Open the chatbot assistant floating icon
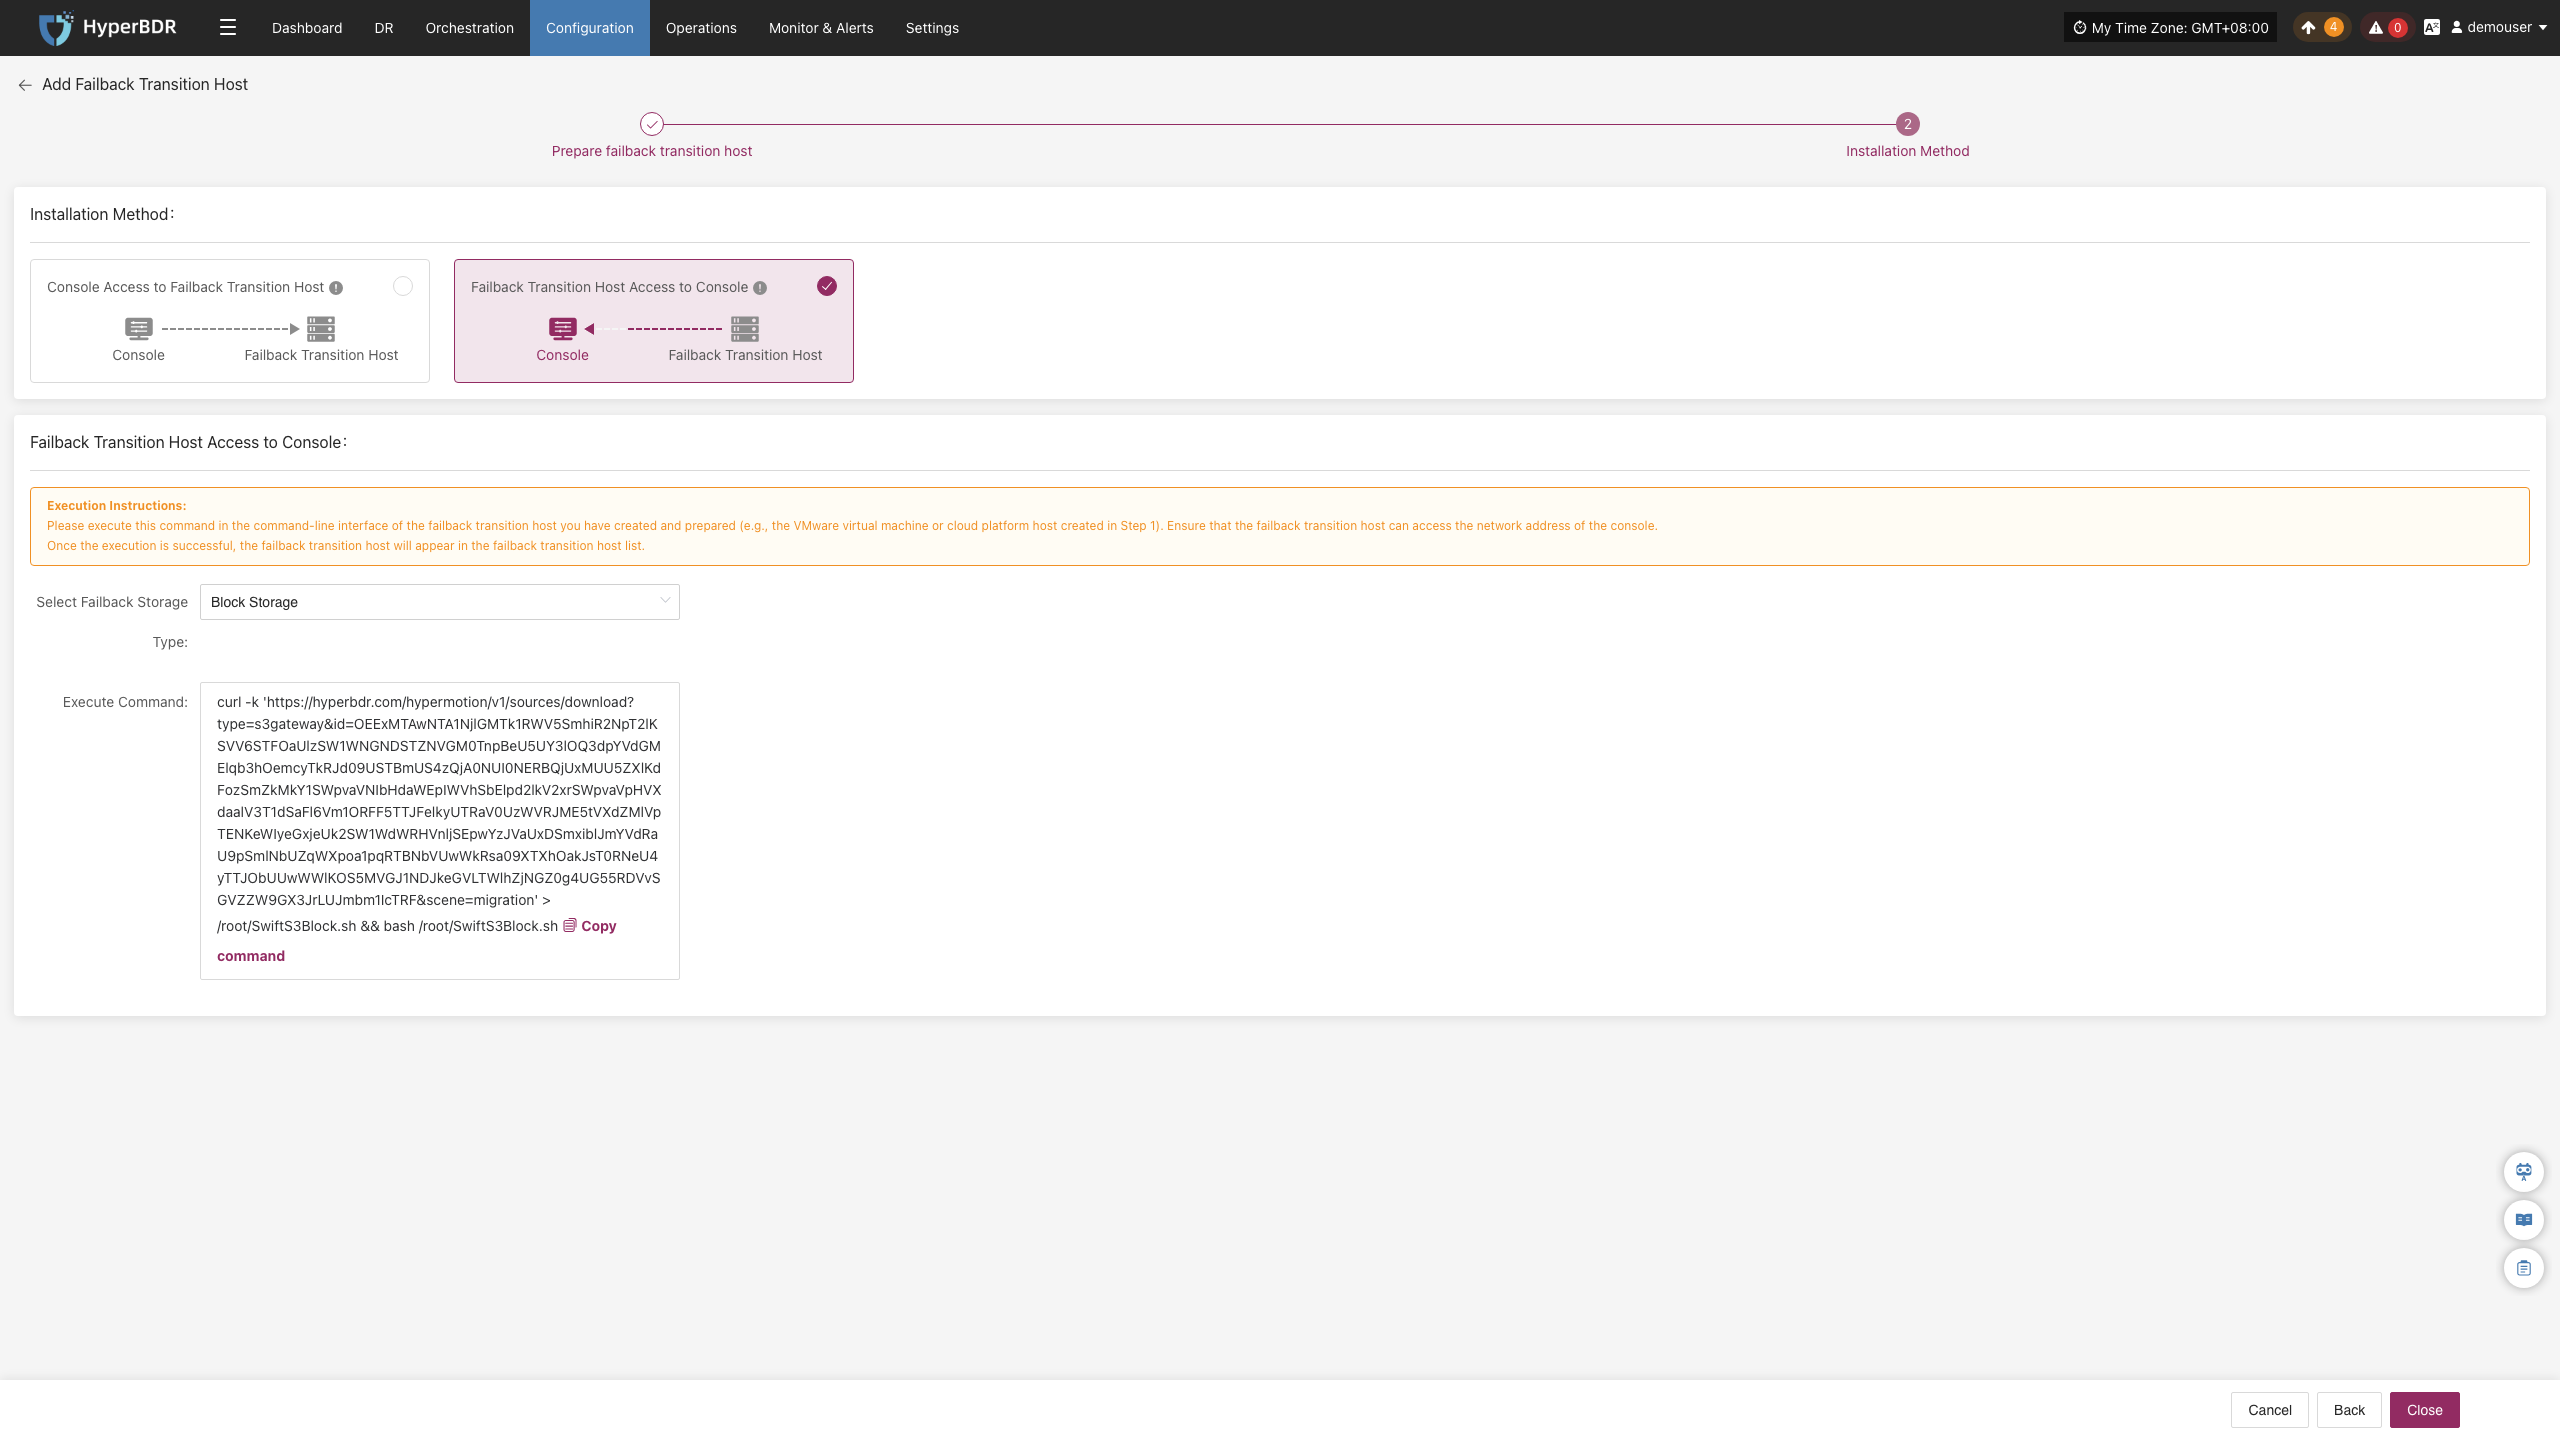This screenshot has height=1440, width=2560. 2524,1171
